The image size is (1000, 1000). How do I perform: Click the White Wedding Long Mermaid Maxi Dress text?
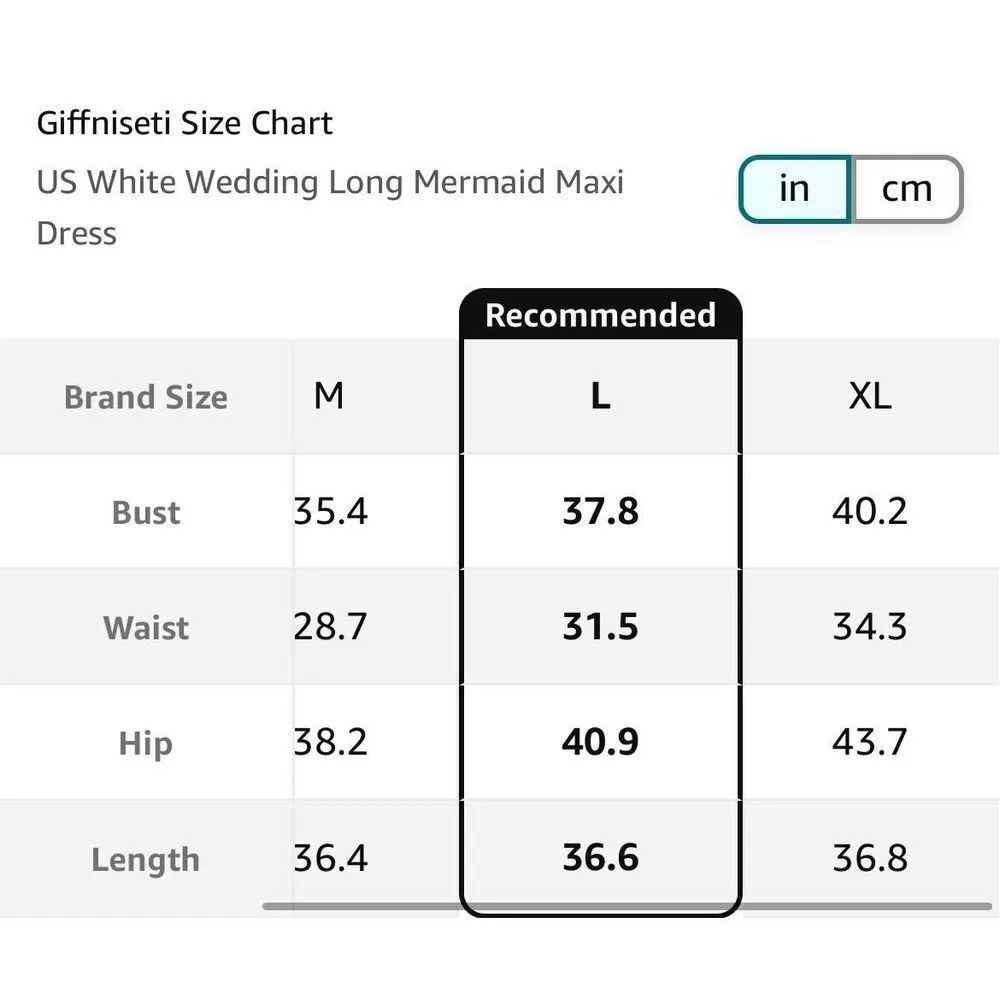[330, 183]
